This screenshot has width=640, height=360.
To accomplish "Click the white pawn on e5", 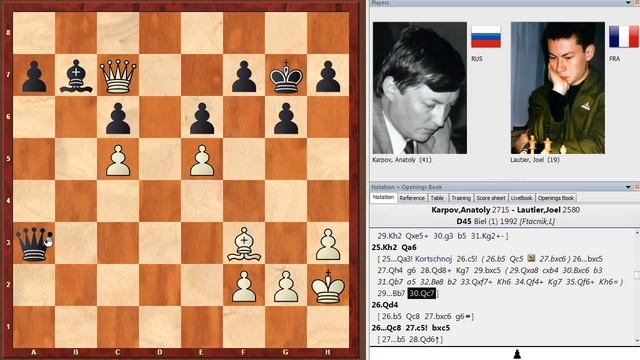I will pos(202,160).
